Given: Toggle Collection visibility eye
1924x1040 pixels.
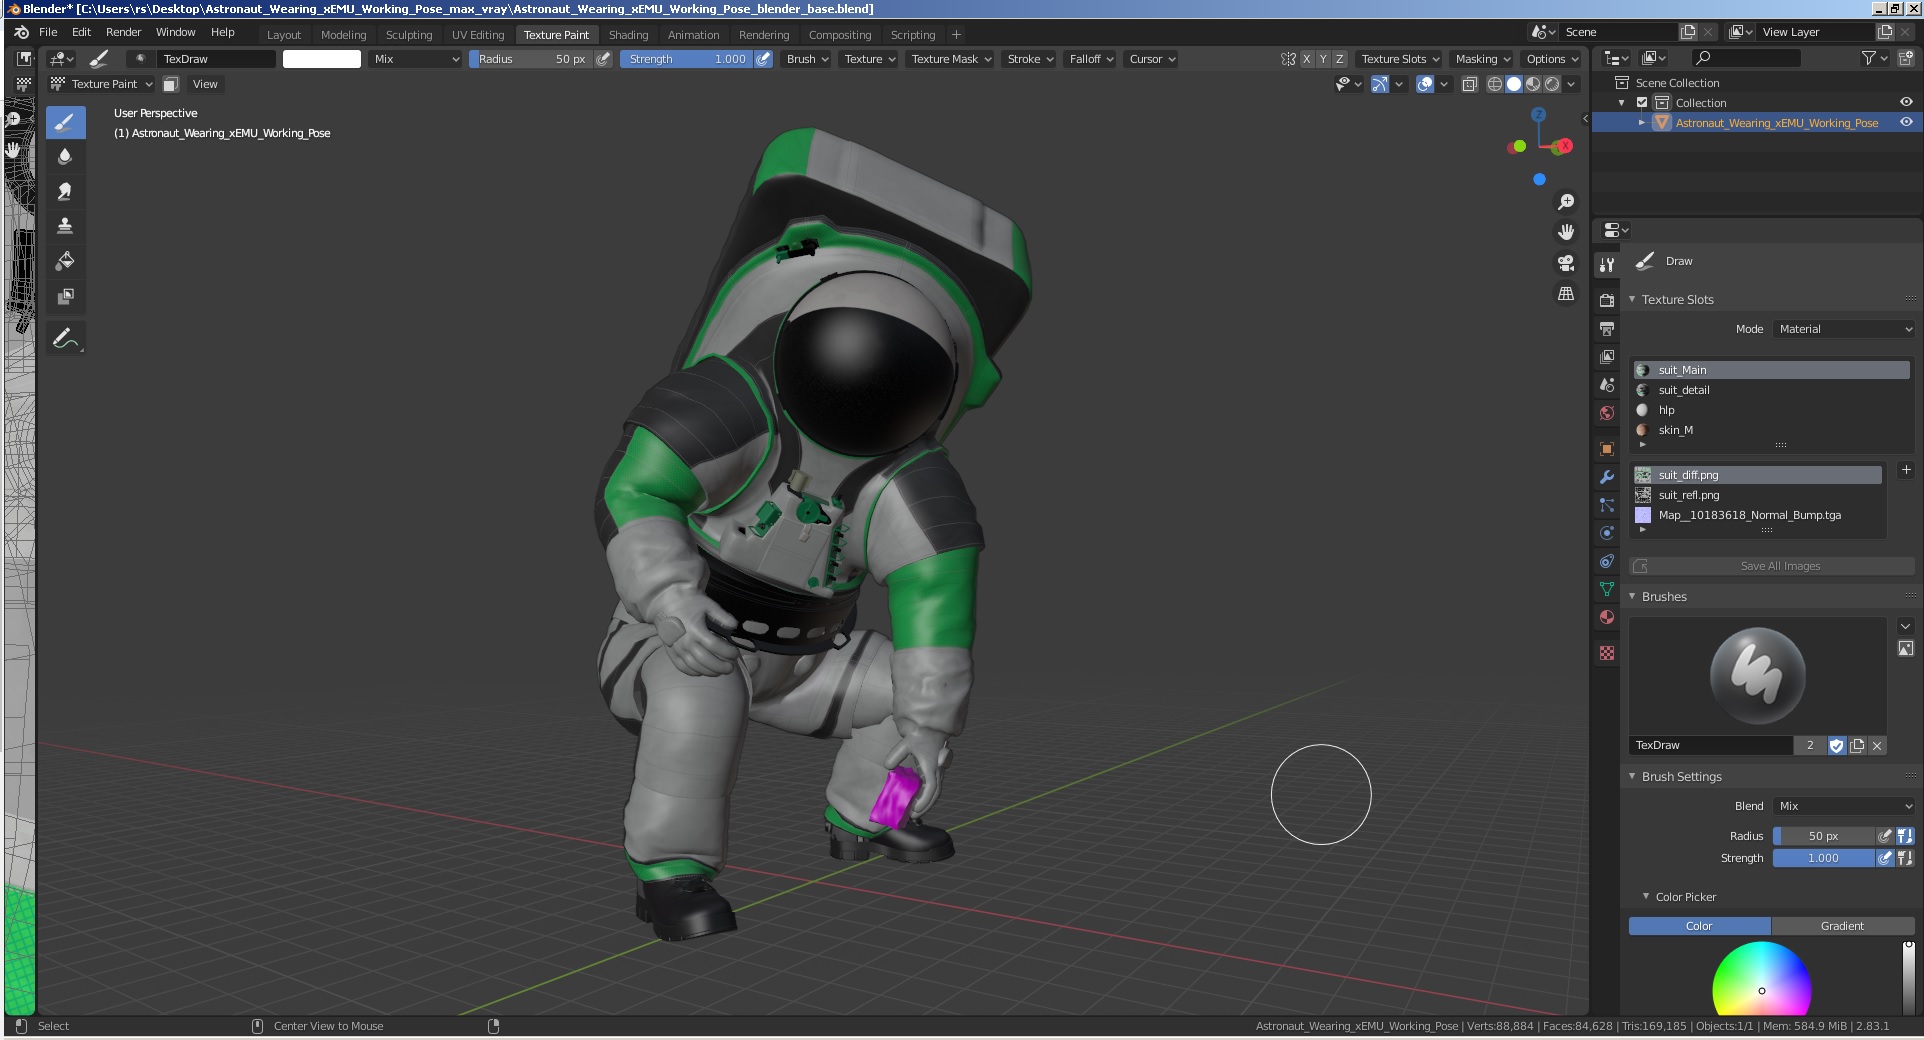Looking at the screenshot, I should click(x=1906, y=102).
